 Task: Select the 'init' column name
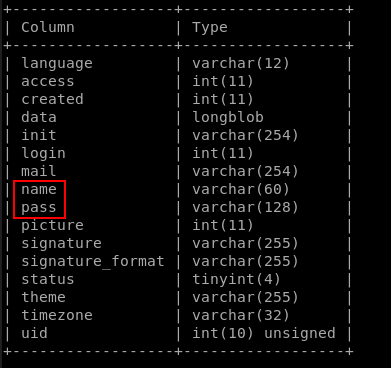pyautogui.click(x=39, y=135)
